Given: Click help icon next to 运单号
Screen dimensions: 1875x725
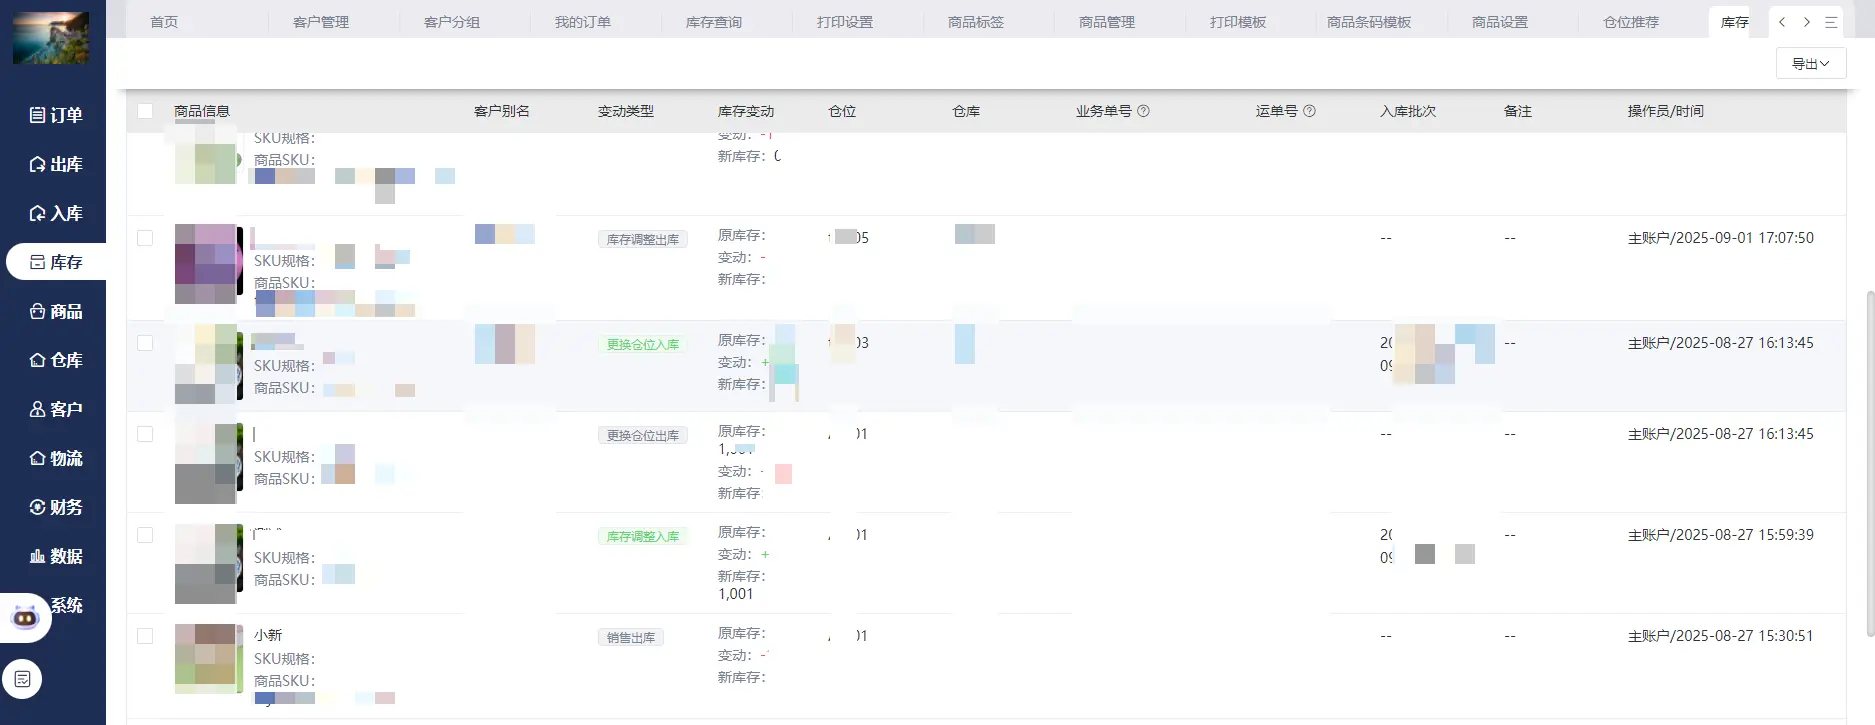Looking at the screenshot, I should pos(1309,111).
